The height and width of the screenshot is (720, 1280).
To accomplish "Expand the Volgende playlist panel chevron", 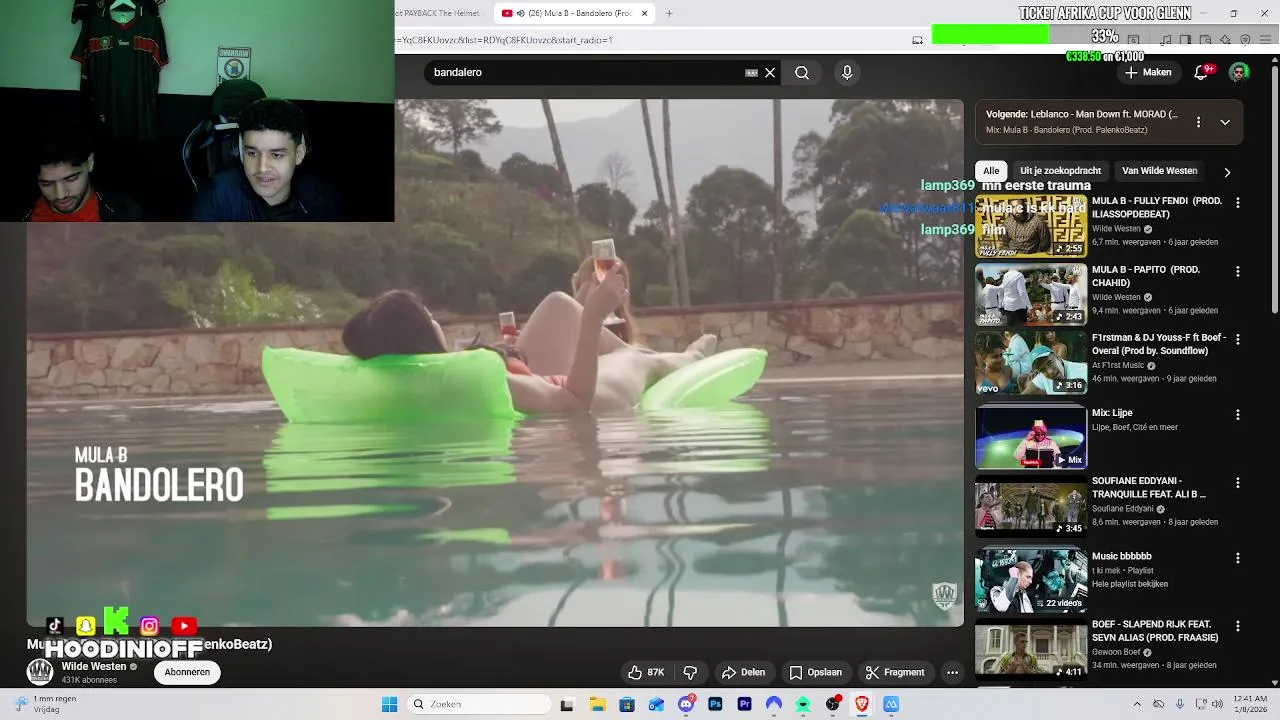I will [x=1225, y=122].
